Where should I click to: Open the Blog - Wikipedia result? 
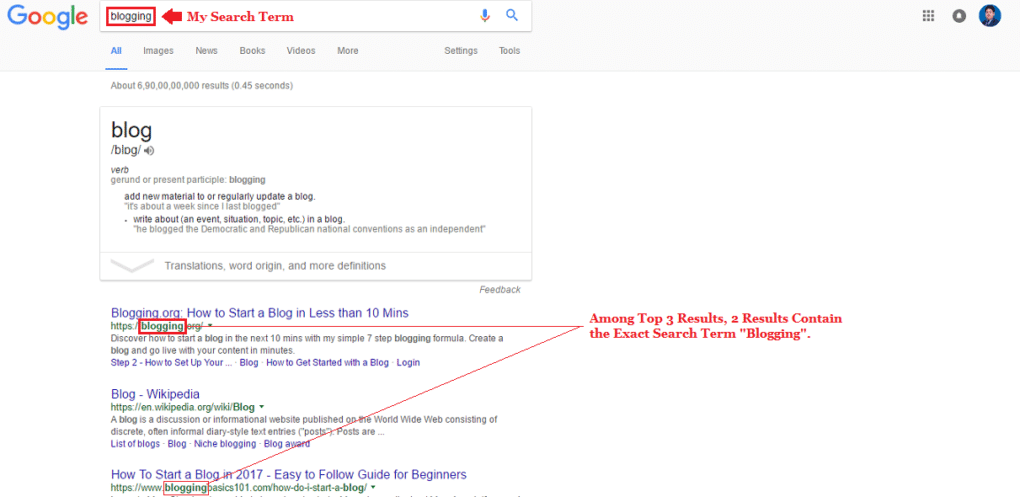point(155,394)
